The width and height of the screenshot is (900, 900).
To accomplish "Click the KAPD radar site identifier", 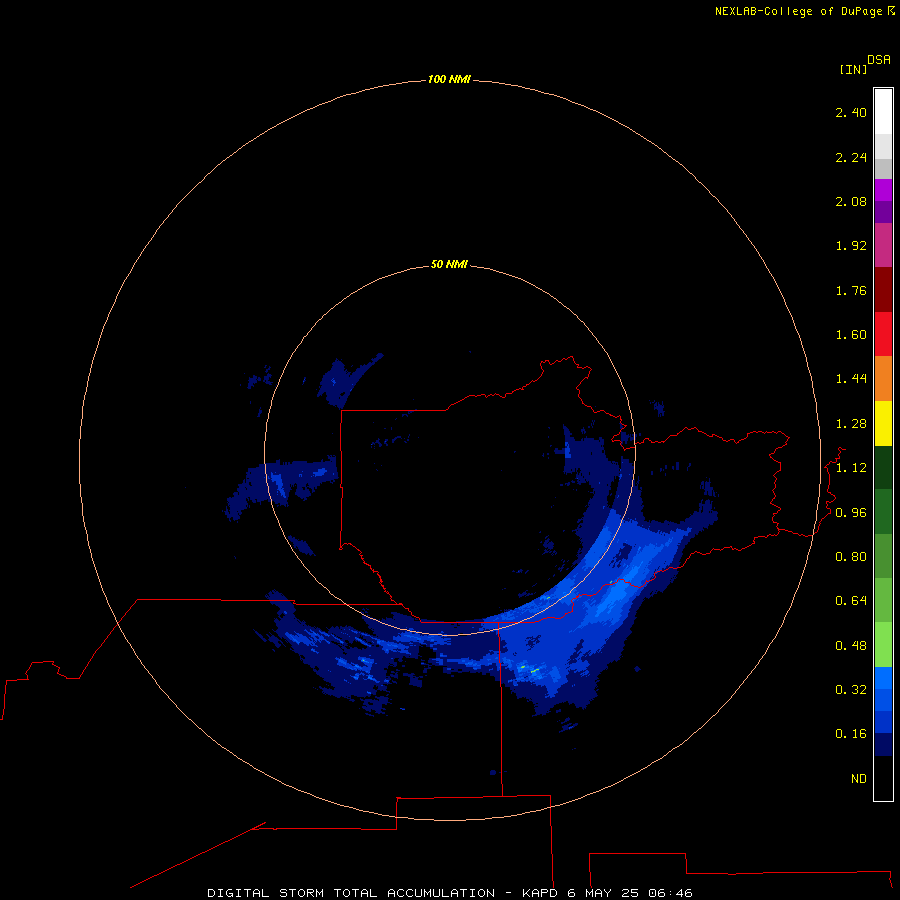I will pyautogui.click(x=540, y=893).
